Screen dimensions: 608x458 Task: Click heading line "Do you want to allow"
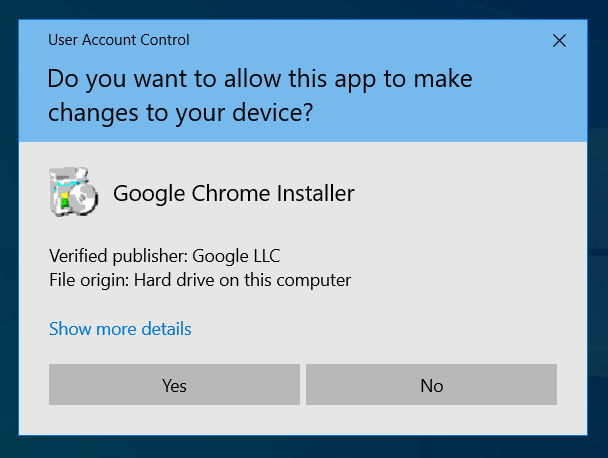tap(260, 78)
